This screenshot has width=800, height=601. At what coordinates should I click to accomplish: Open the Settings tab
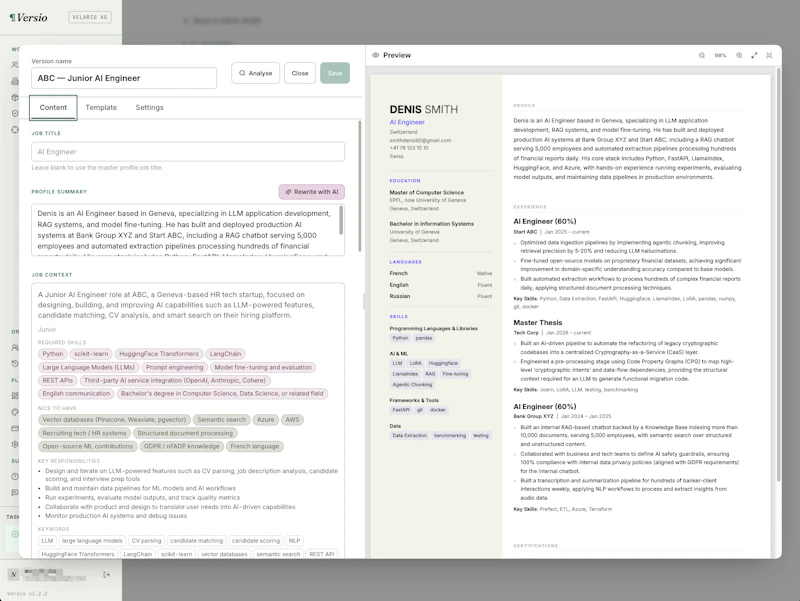[x=149, y=108]
